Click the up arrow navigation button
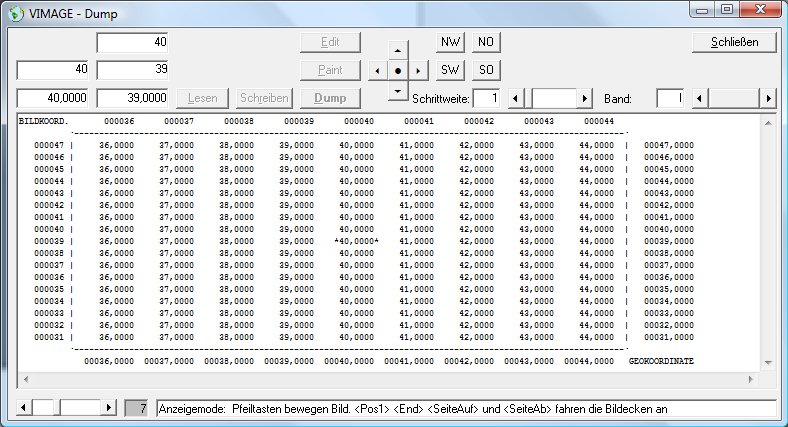 (x=398, y=49)
